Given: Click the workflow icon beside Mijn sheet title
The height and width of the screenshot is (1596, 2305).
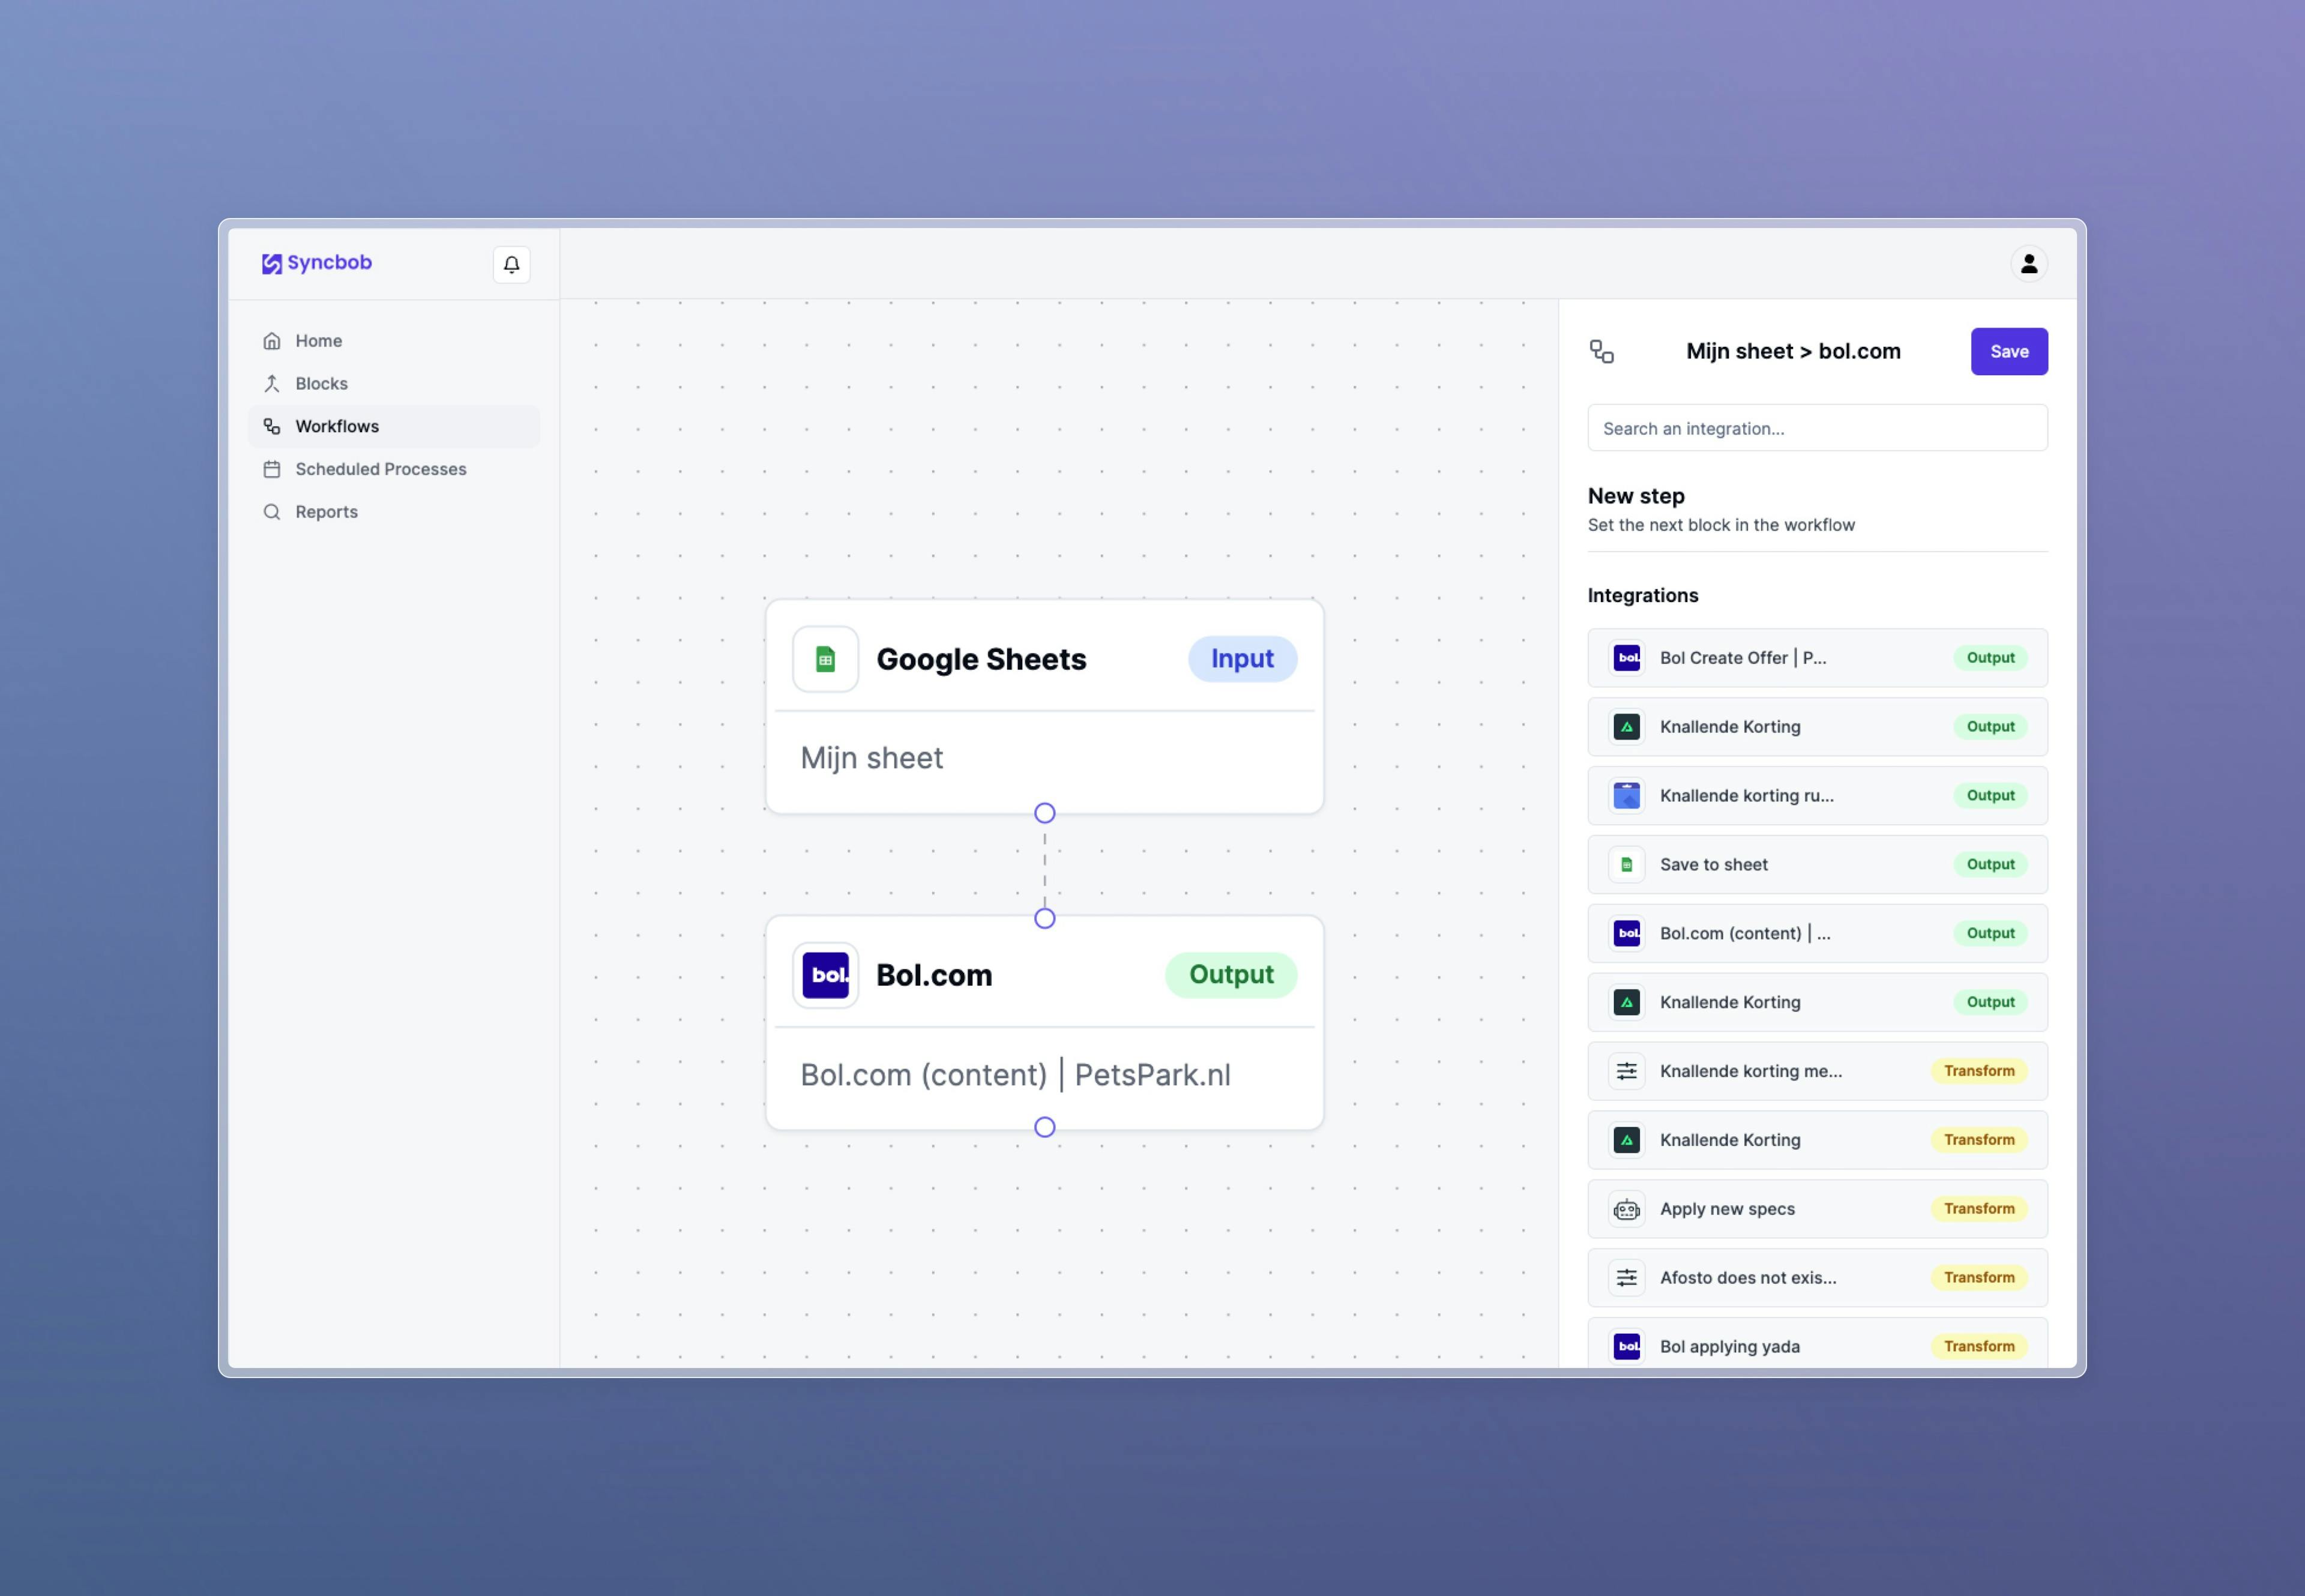Looking at the screenshot, I should point(1601,351).
